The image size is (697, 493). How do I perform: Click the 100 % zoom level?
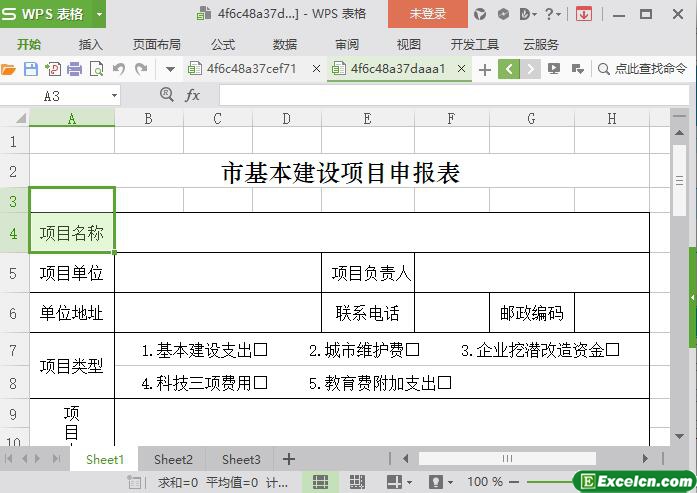pos(485,481)
